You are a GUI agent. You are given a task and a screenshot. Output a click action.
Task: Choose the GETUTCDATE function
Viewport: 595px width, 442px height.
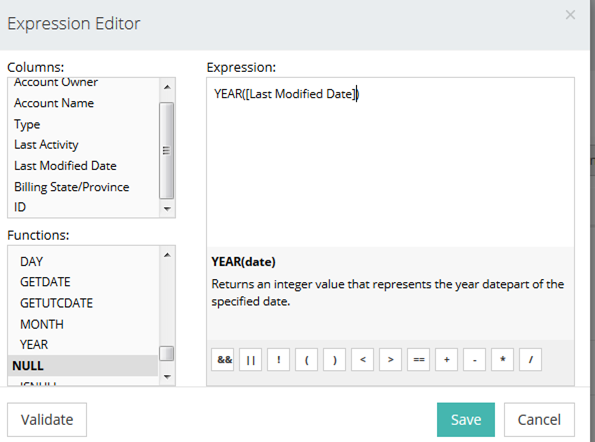coord(57,303)
